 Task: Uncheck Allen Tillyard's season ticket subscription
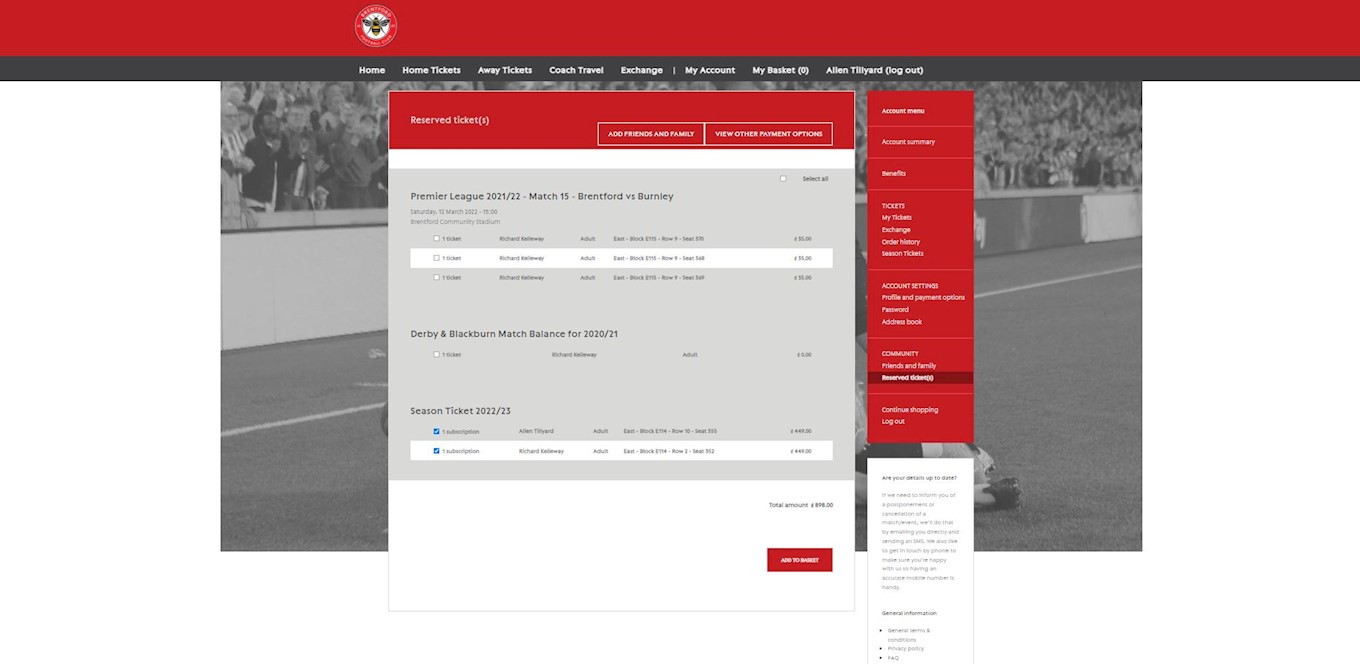[x=436, y=431]
